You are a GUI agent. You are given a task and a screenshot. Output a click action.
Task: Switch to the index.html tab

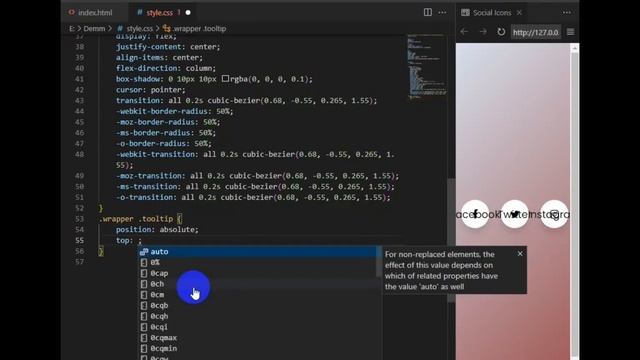tap(91, 13)
